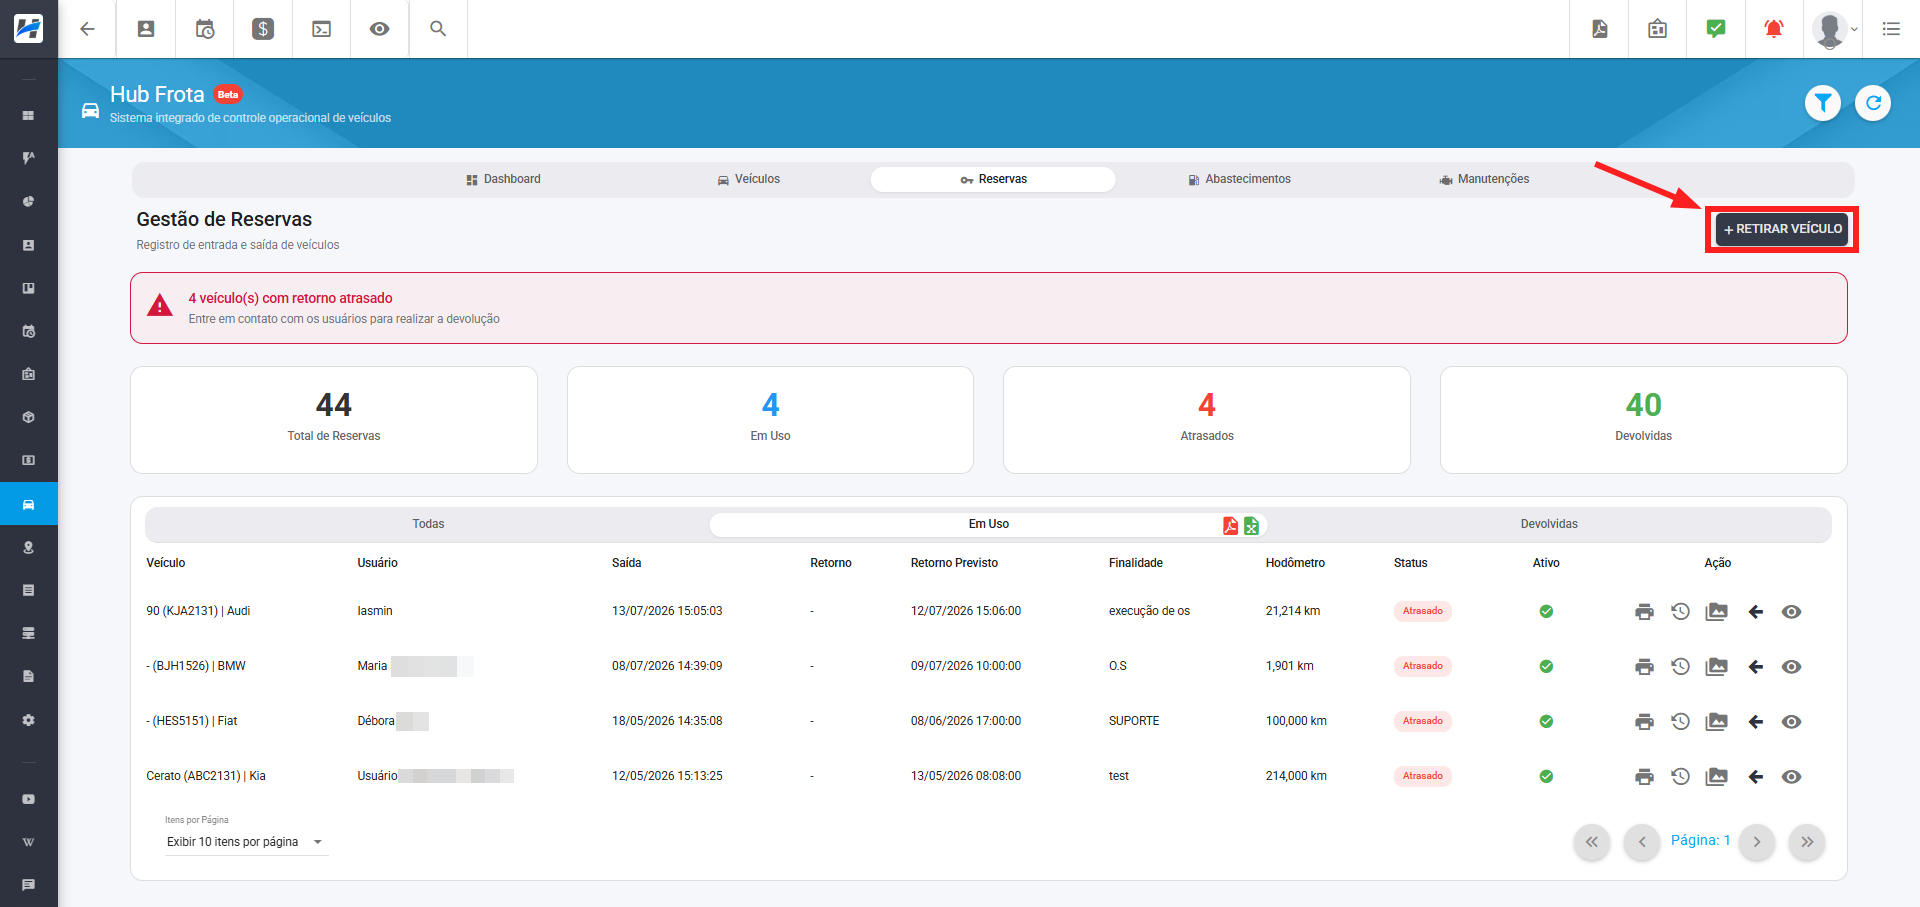
Task: Toggle the active check for BMW BJH1526
Action: (x=1546, y=667)
